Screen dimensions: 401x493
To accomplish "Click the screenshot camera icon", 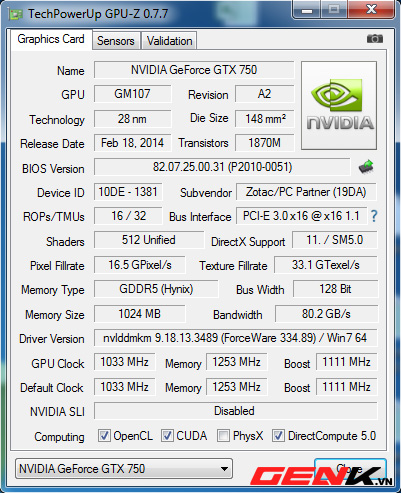I will [x=375, y=39].
